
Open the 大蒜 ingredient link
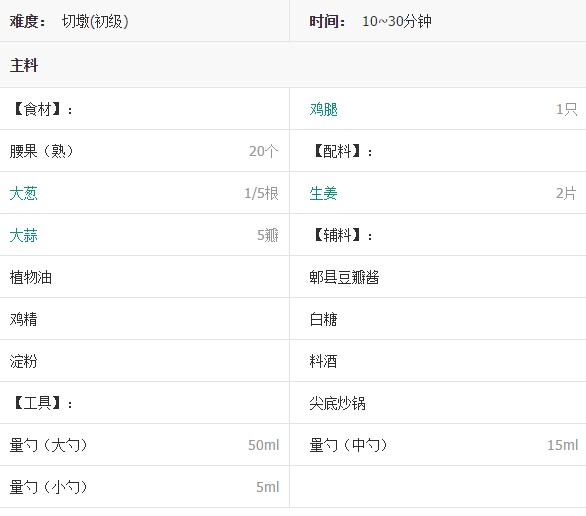click(x=24, y=235)
